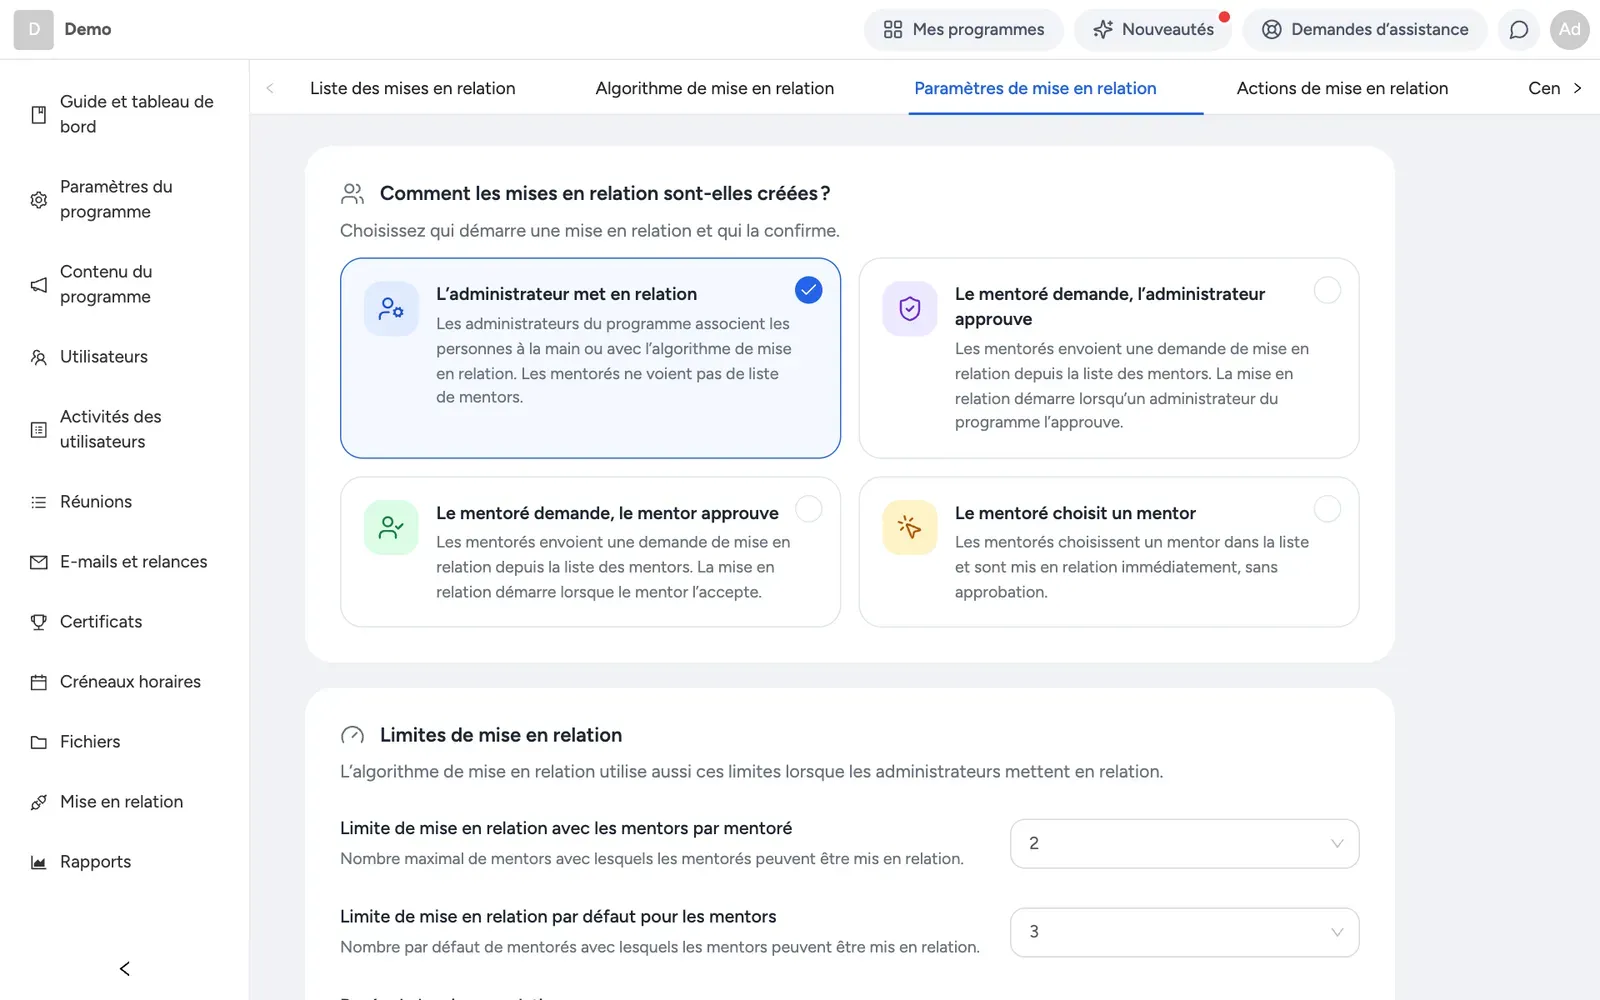This screenshot has height=1000, width=1600.
Task: Click the Rapports chart icon
Action: point(39,862)
